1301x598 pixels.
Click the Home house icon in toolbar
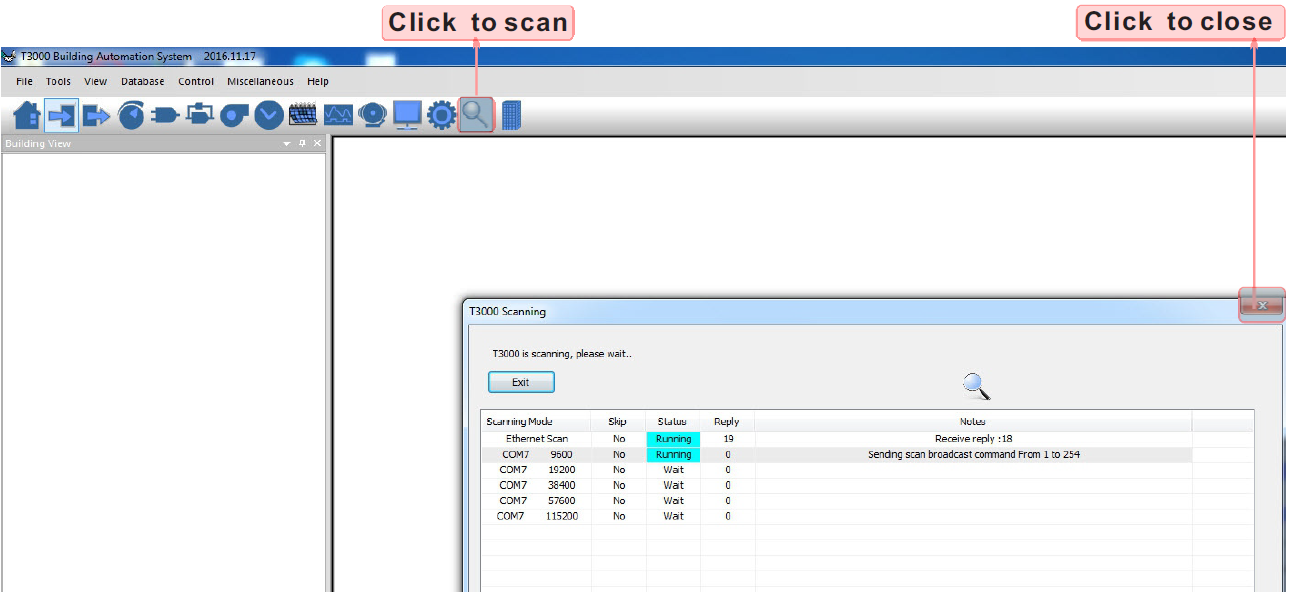[27, 116]
